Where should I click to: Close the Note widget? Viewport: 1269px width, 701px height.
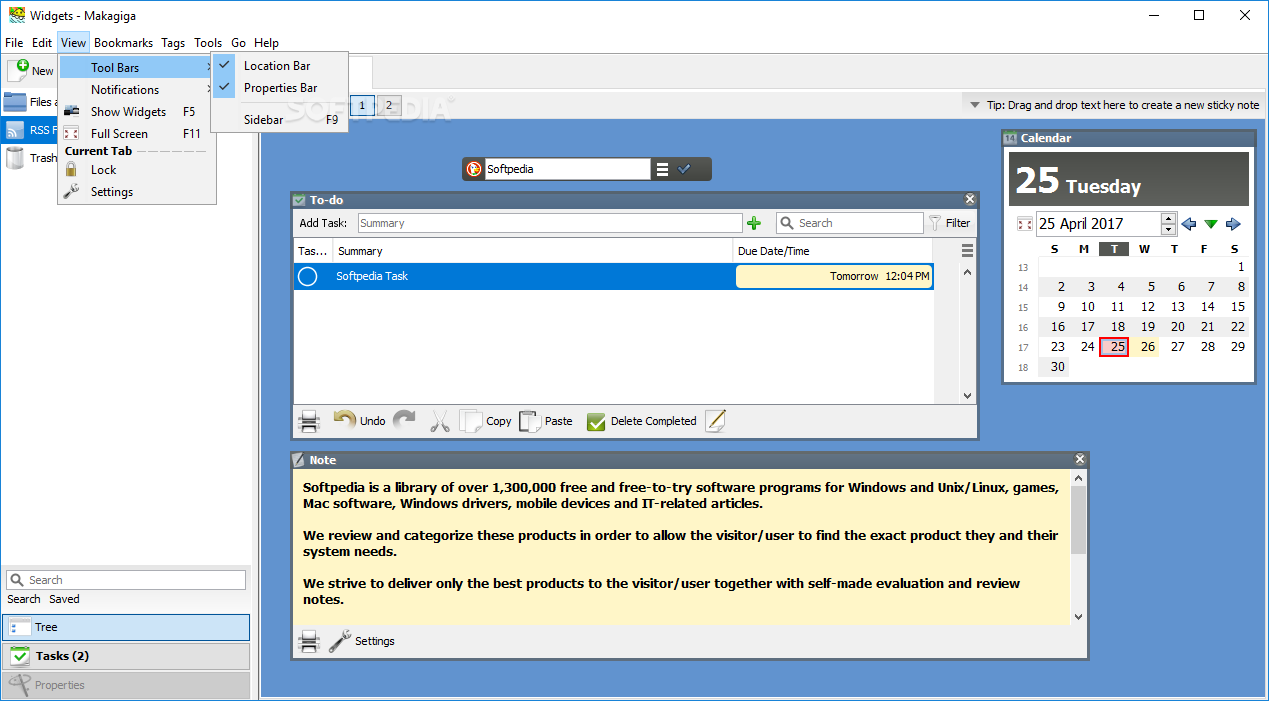[x=1080, y=460]
